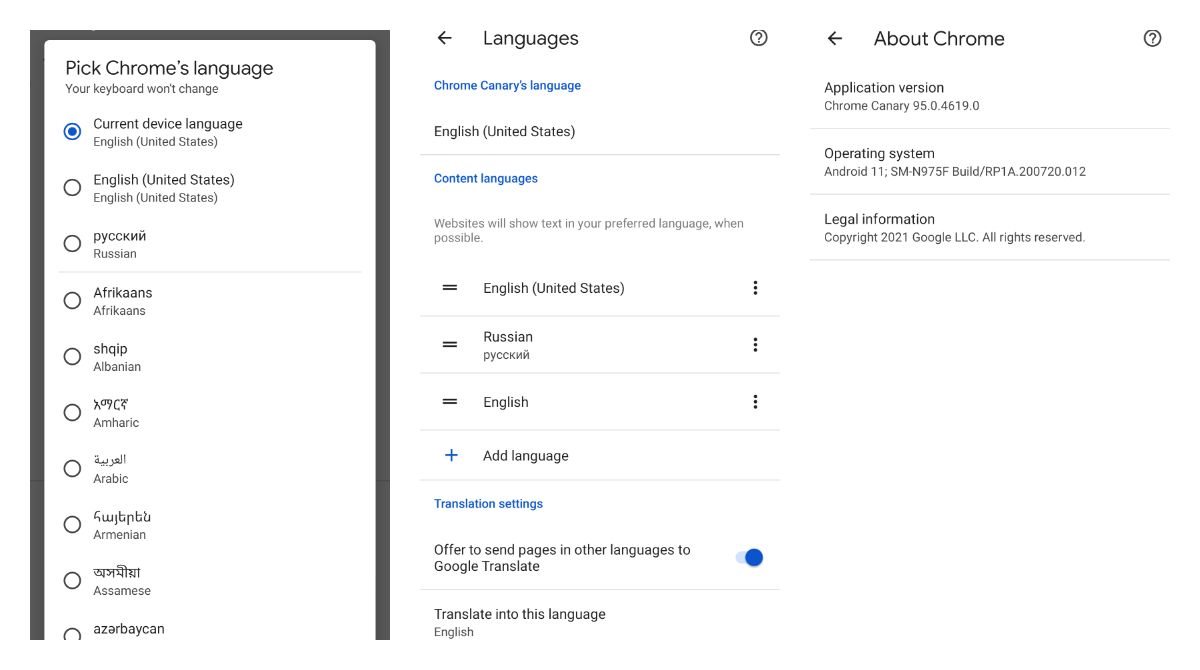Open help on the Languages screen
The height and width of the screenshot is (670, 1200).
coord(759,38)
